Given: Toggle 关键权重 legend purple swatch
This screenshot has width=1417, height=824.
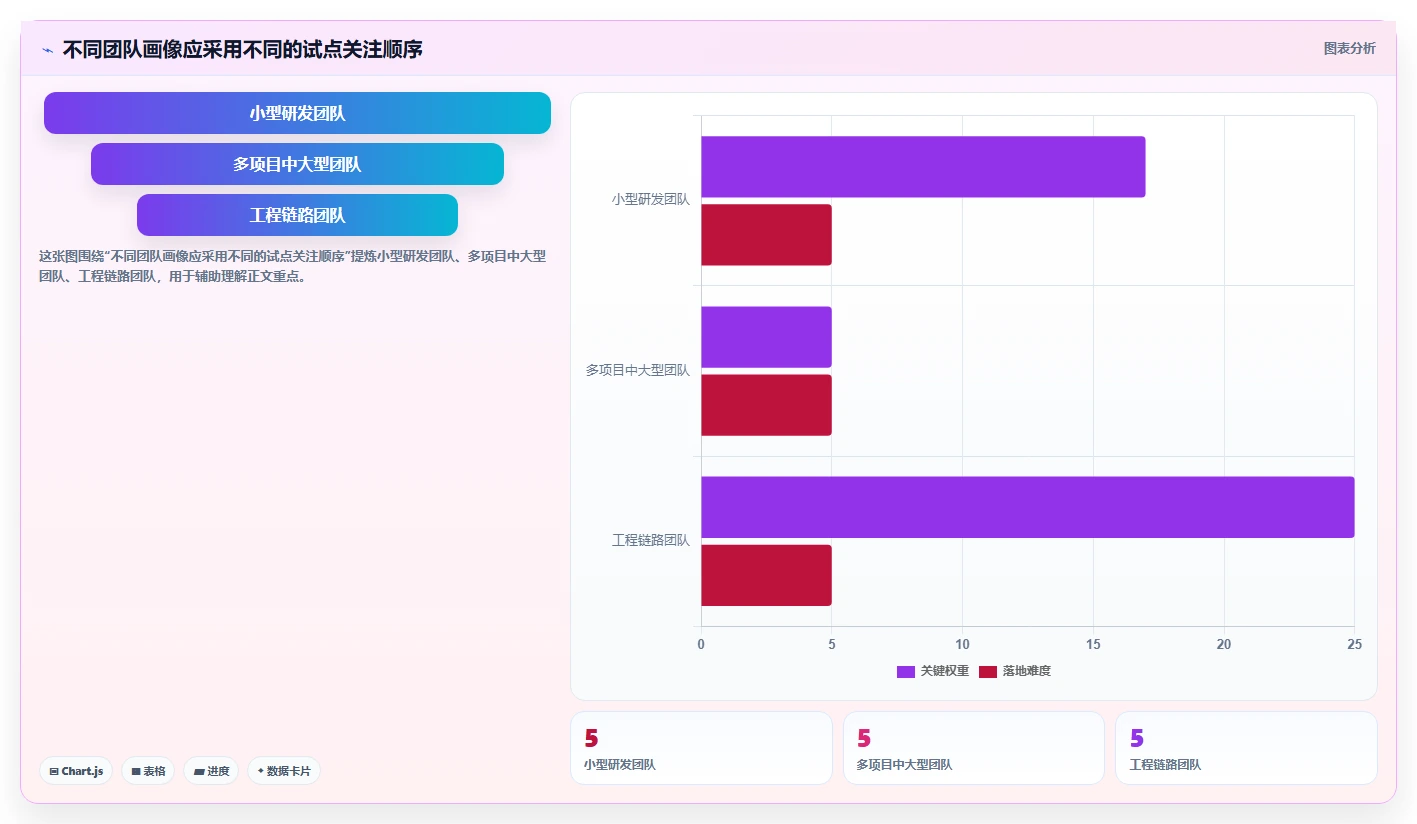Looking at the screenshot, I should pyautogui.click(x=906, y=671).
